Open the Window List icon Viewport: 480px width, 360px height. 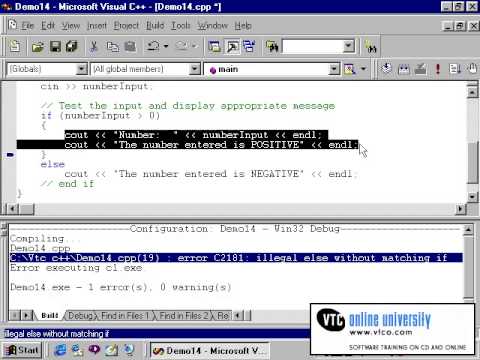pos(249,46)
